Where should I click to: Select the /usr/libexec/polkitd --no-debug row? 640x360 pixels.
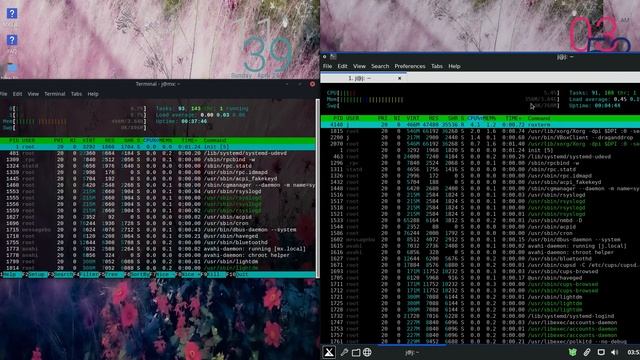coord(480,341)
